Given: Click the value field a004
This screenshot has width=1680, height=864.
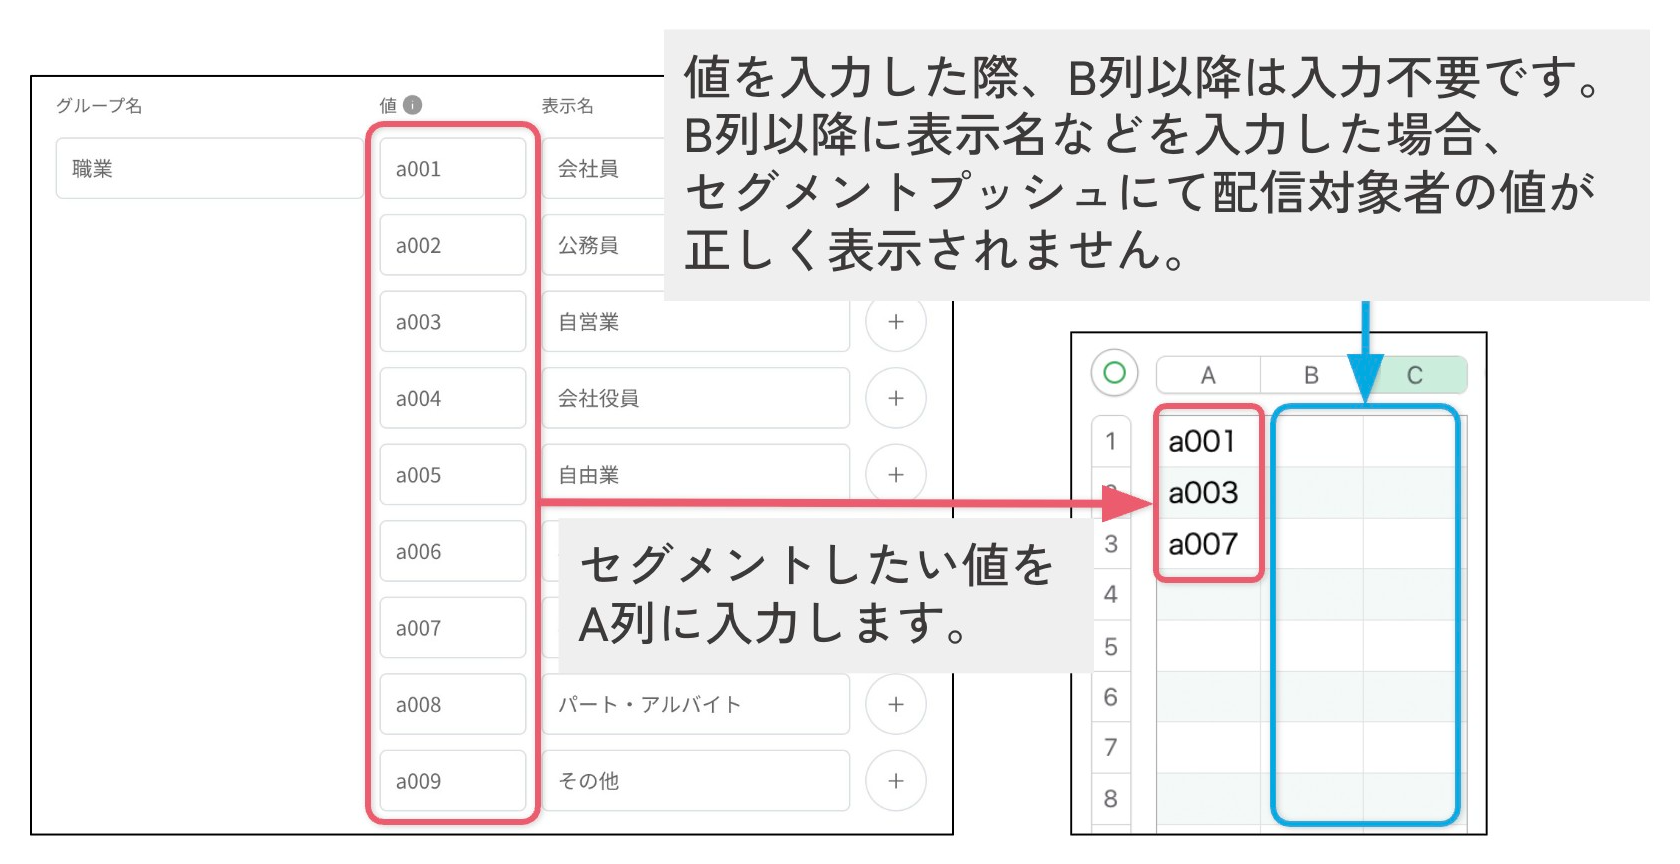Looking at the screenshot, I should tap(453, 398).
